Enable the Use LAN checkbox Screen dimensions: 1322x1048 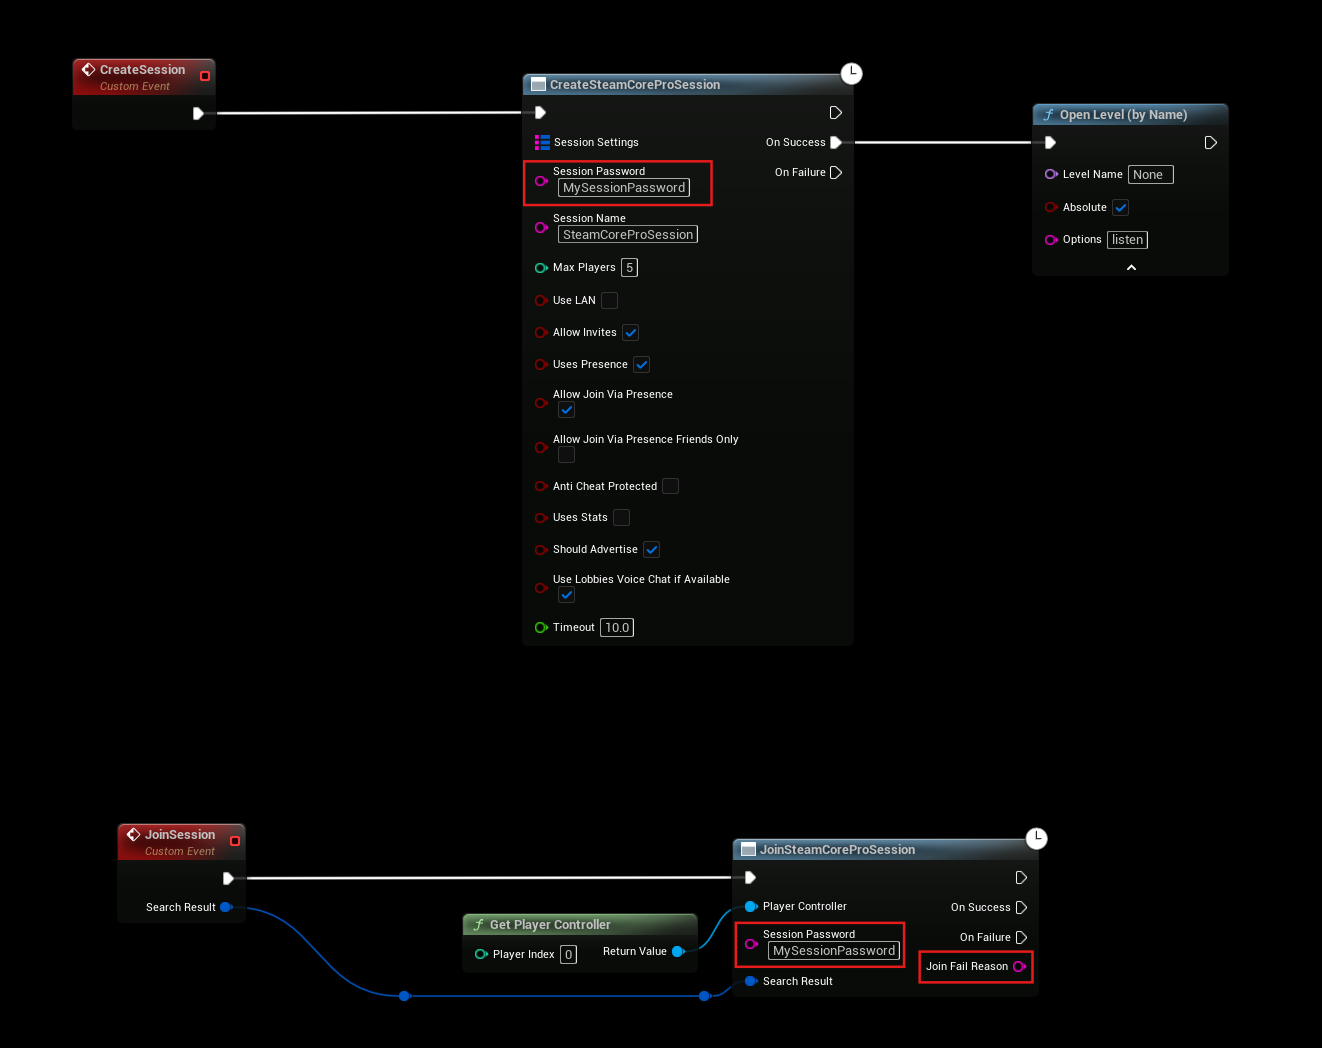click(x=609, y=300)
